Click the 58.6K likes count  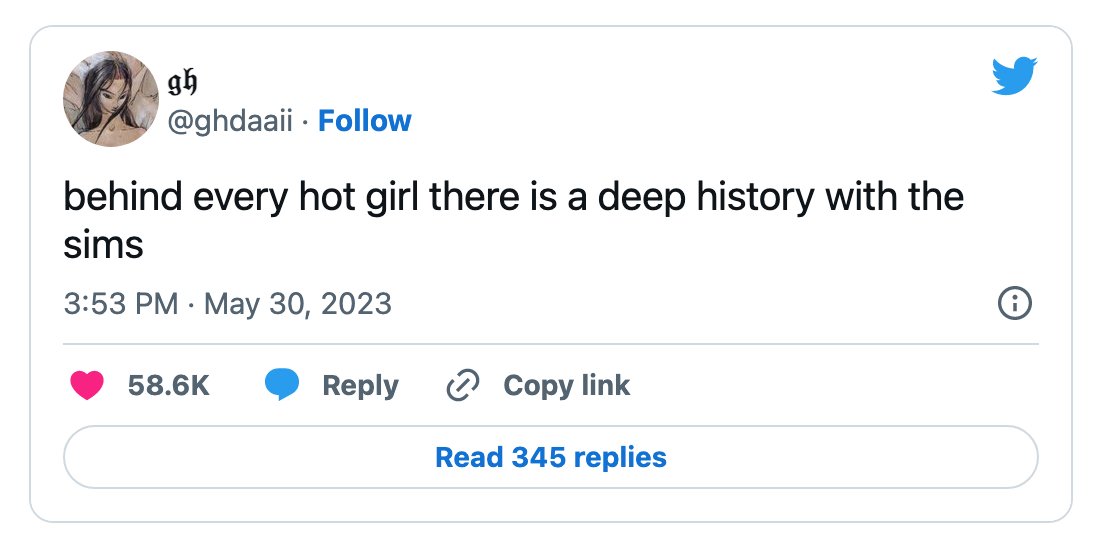(168, 386)
